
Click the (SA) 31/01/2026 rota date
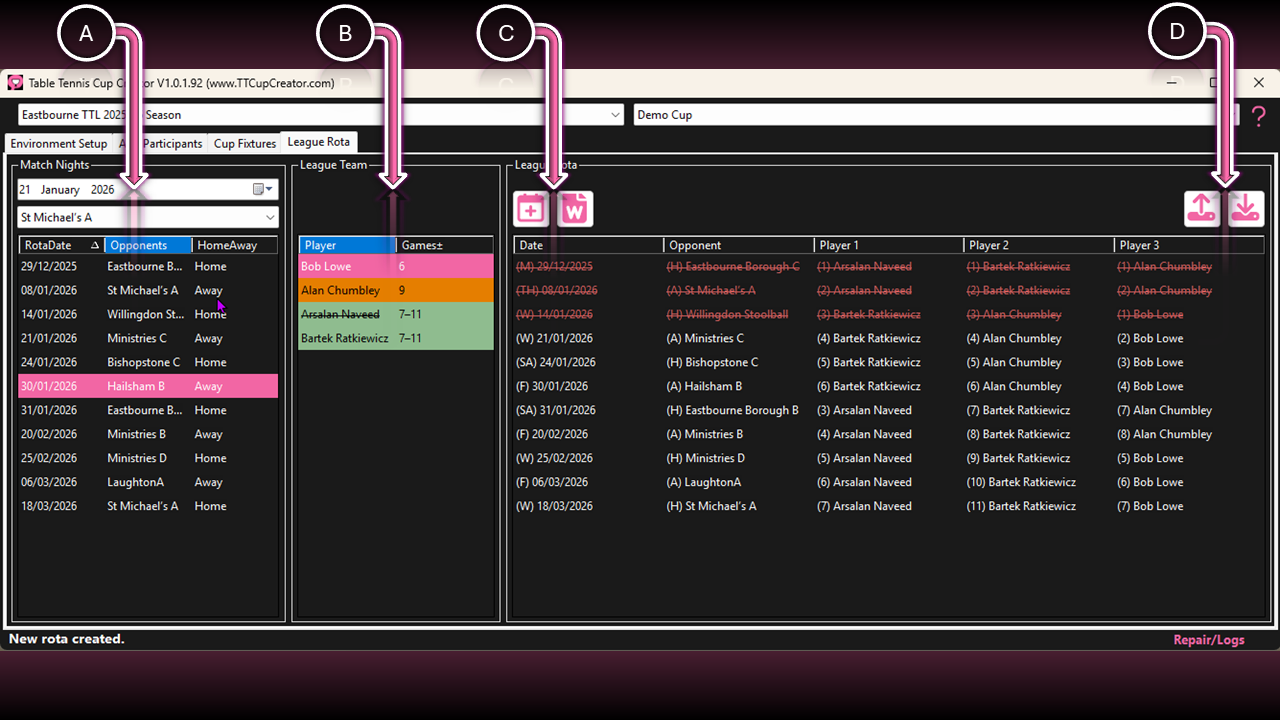click(556, 410)
